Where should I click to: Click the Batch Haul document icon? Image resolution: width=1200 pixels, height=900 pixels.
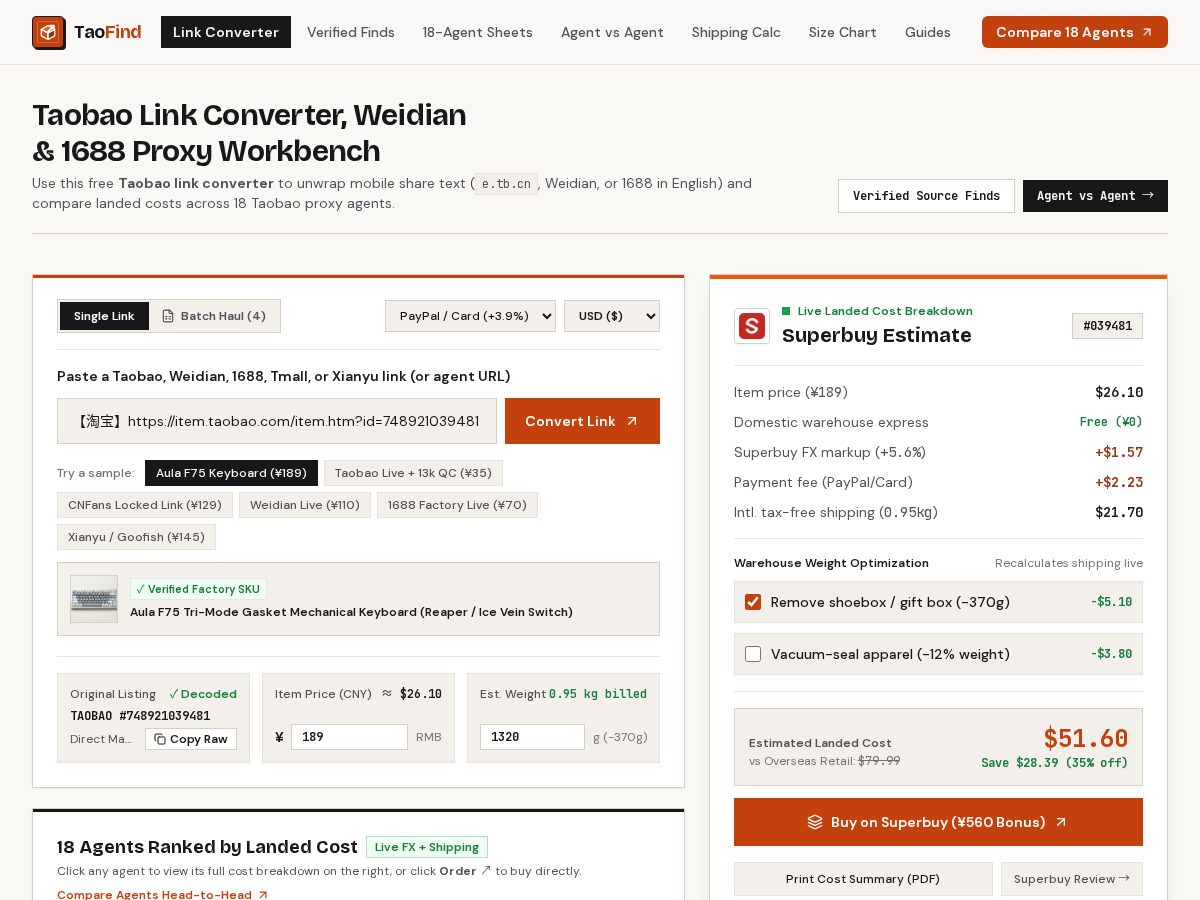[x=168, y=316]
